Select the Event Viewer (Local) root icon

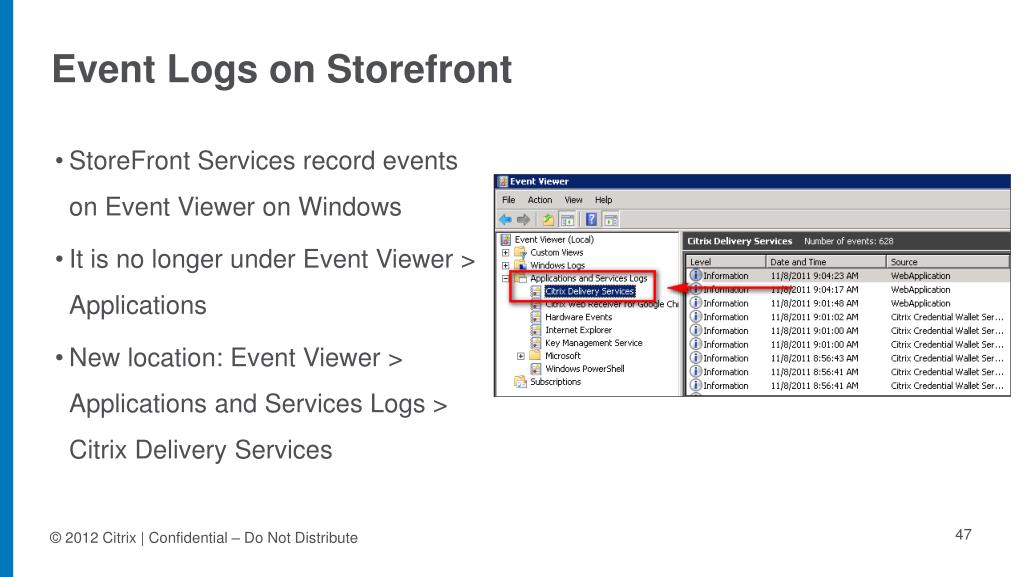[506, 240]
